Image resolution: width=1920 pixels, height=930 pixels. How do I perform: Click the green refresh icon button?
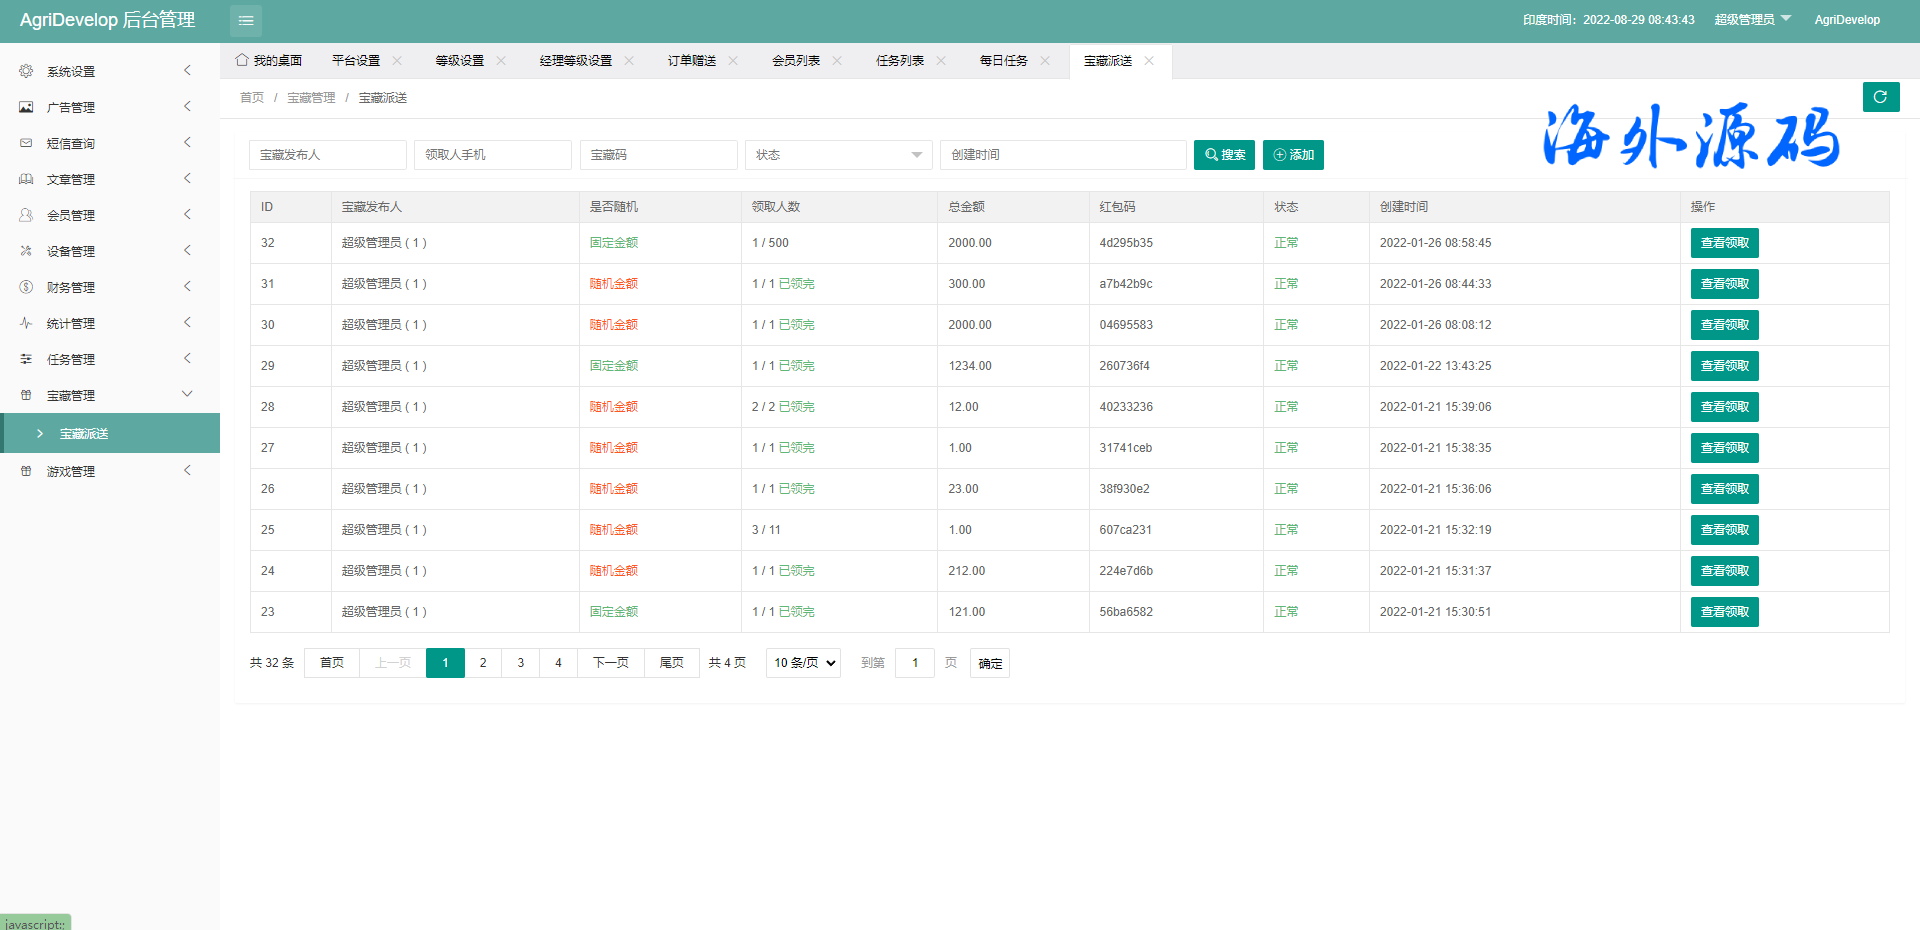coord(1880,97)
